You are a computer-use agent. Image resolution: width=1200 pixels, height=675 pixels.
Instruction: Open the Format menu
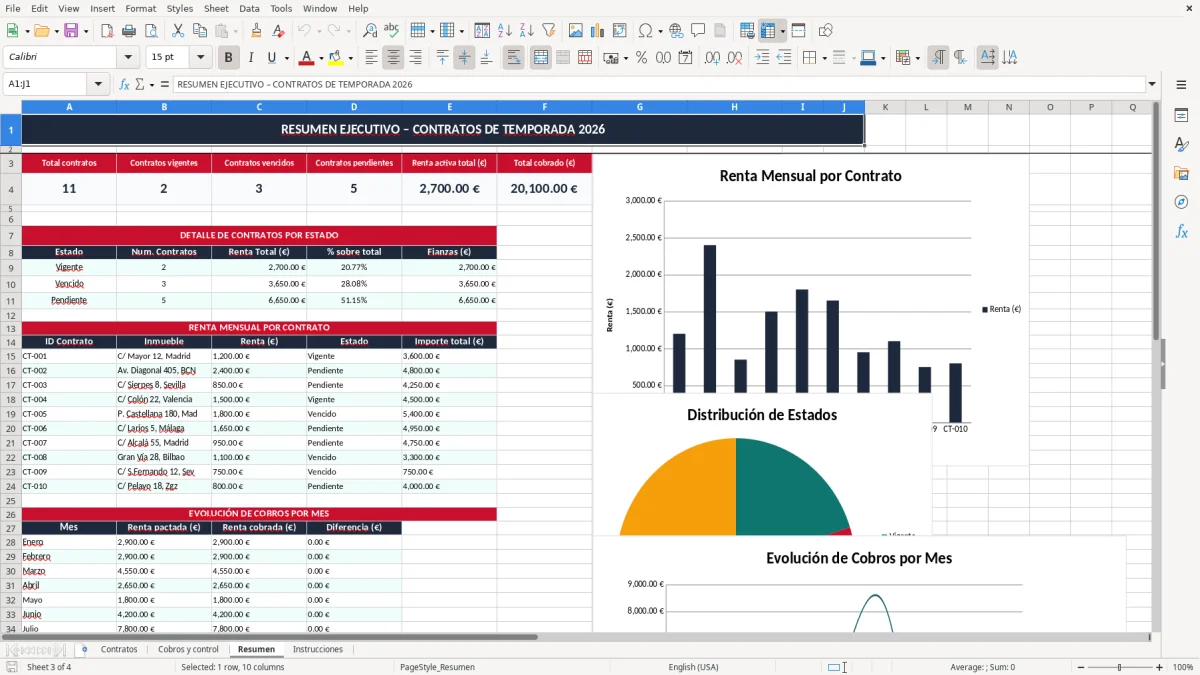[x=140, y=8]
